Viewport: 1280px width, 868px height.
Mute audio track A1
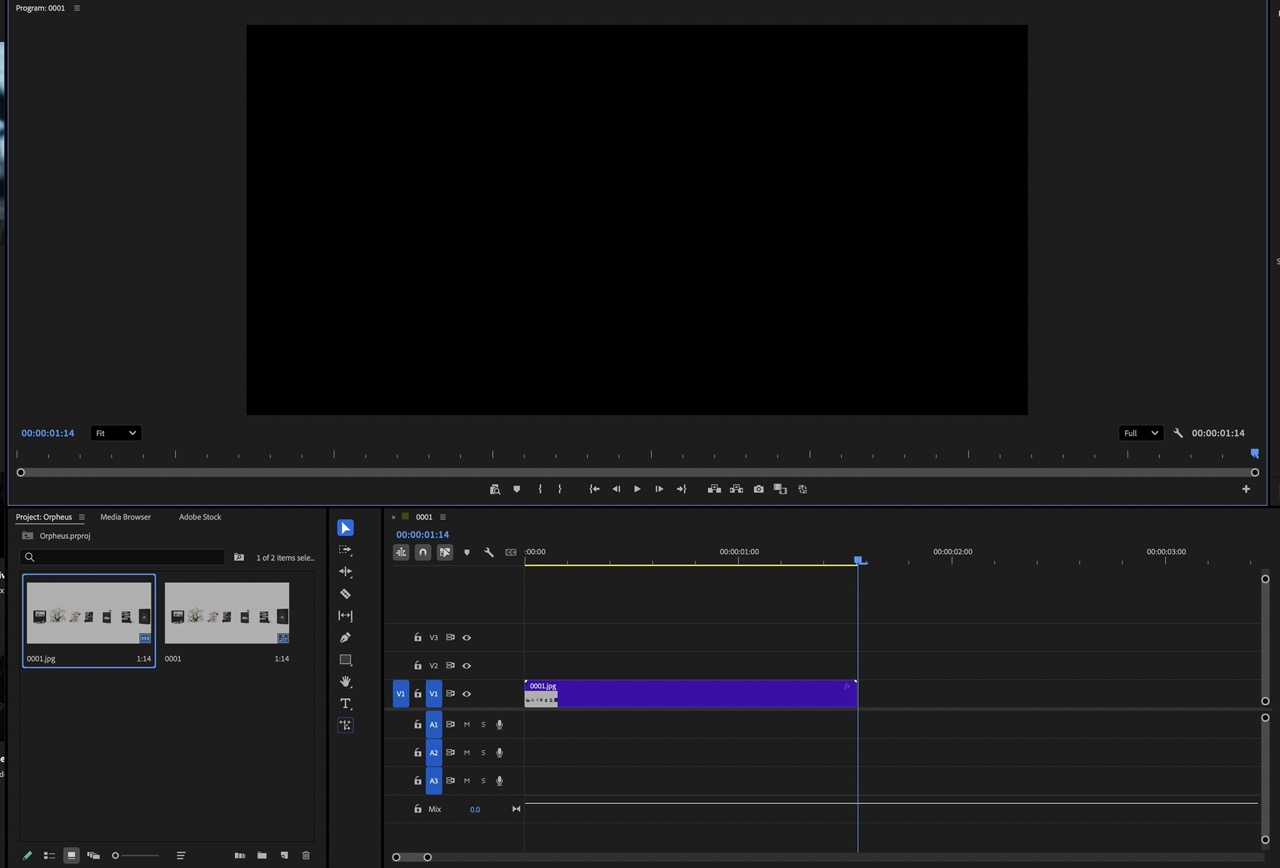tap(466, 725)
